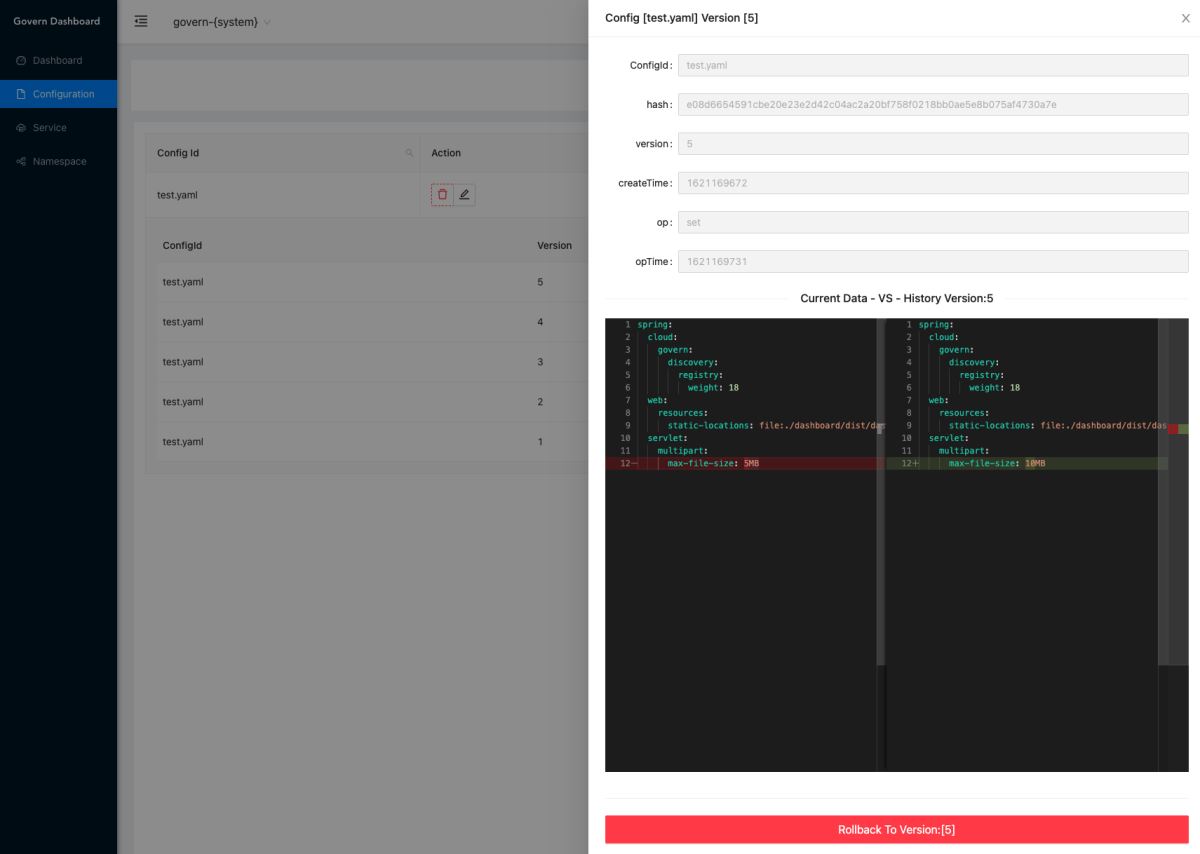Click the Namespace icon in the sidebar
1200x854 pixels.
21,162
